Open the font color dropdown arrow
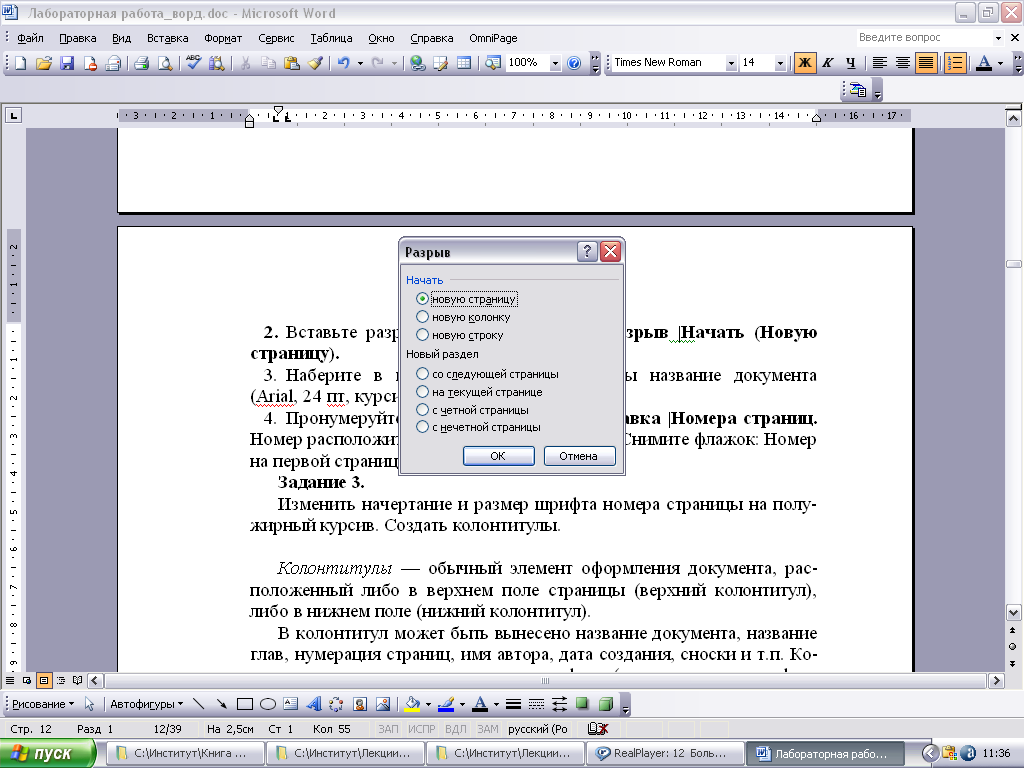1024x768 pixels. point(1000,63)
